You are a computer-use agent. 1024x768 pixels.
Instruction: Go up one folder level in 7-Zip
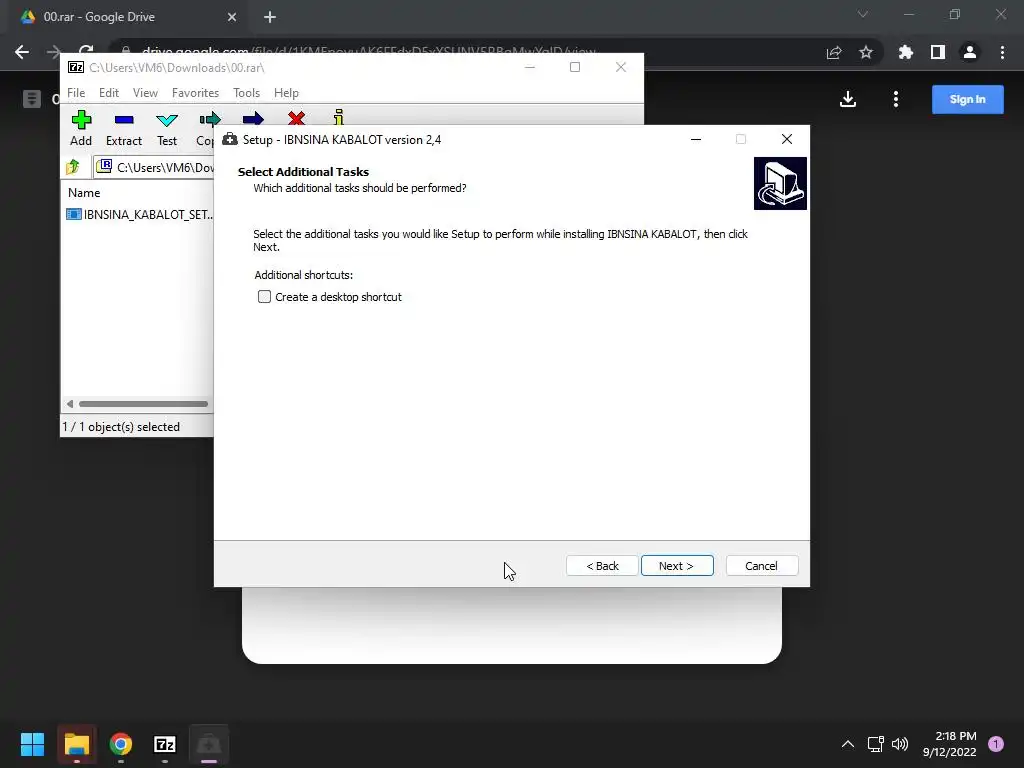point(72,168)
